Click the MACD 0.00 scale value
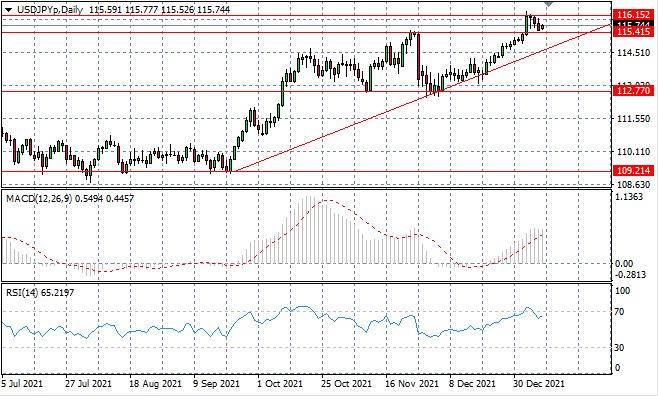The image size is (659, 396). 624,264
